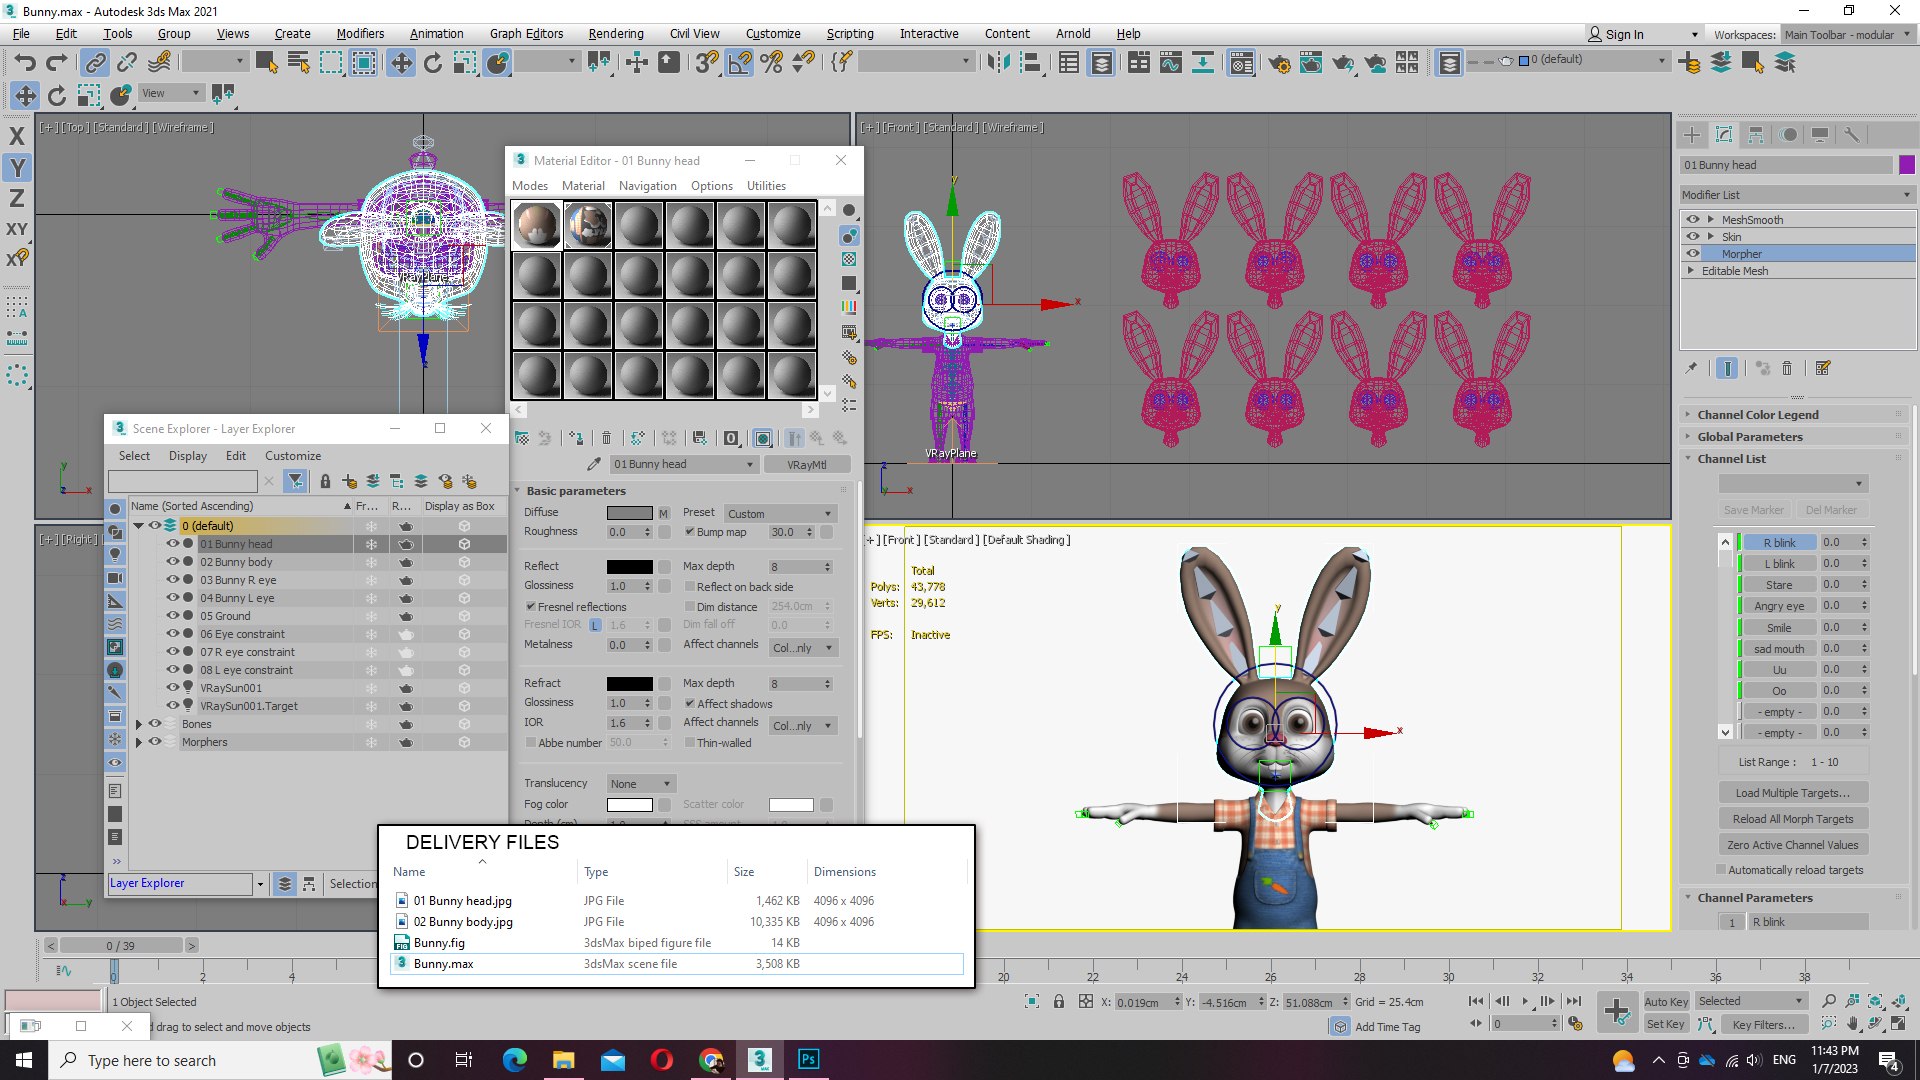Click the material Pick eyedropper icon
1920x1080 pixels.
pos(594,464)
